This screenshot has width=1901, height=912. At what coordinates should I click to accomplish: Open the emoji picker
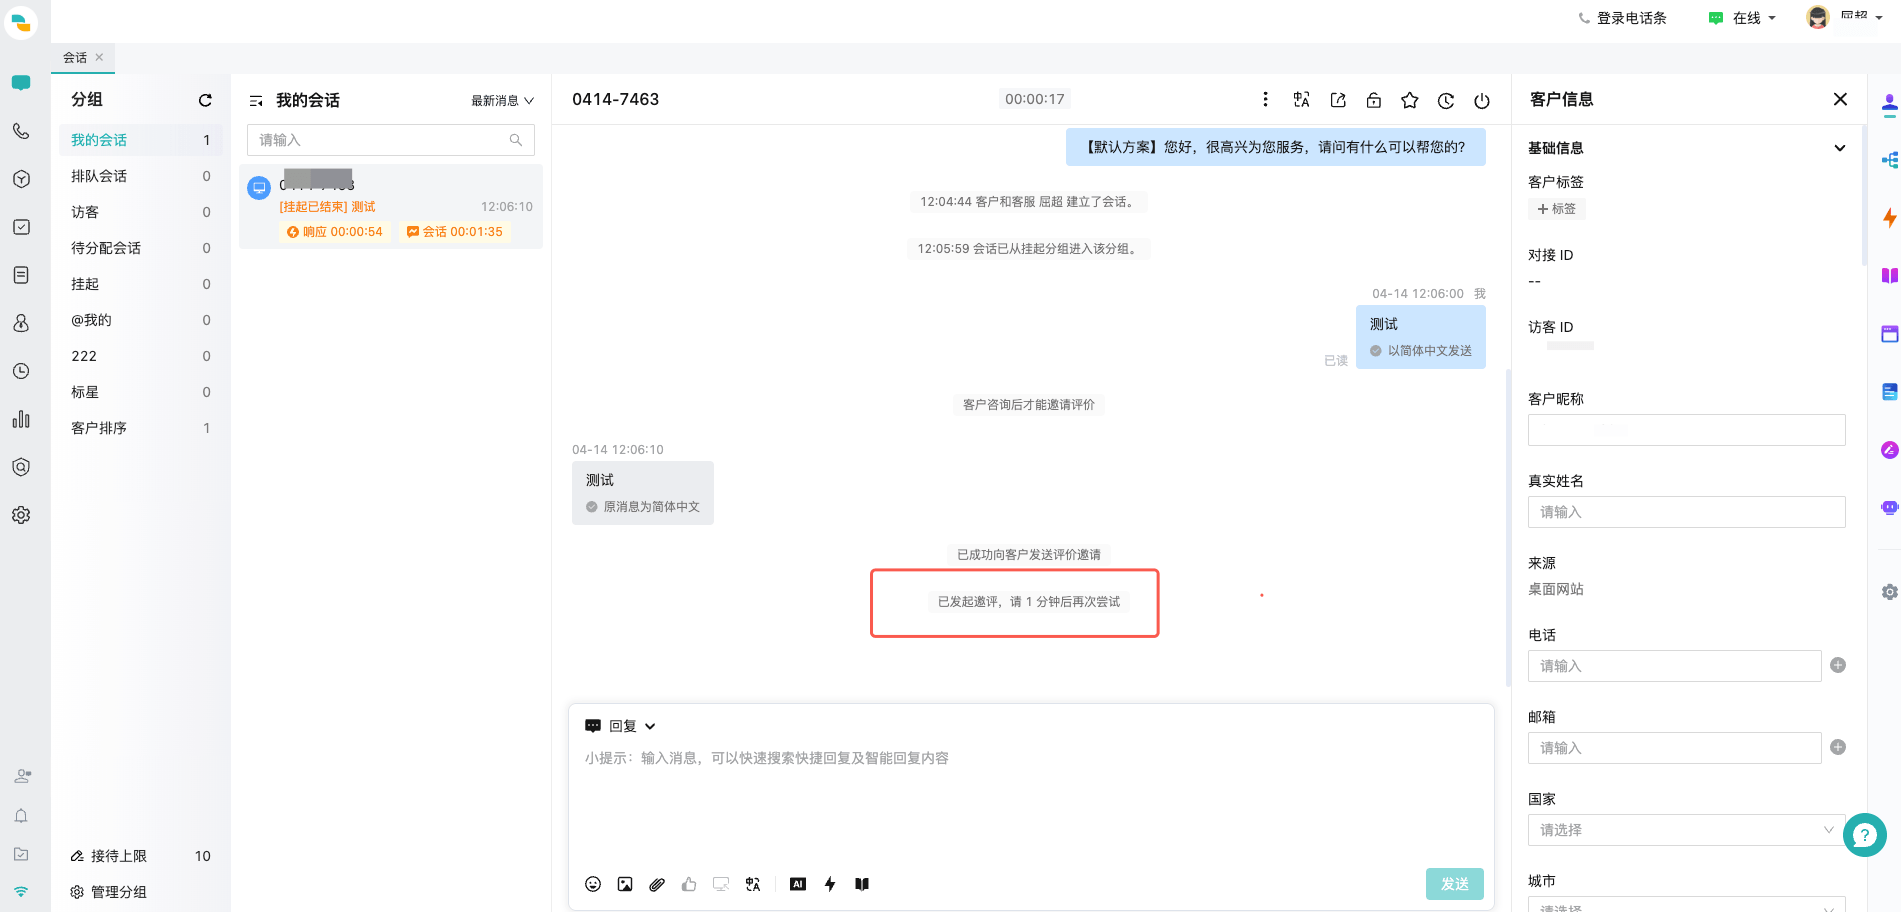tap(593, 884)
